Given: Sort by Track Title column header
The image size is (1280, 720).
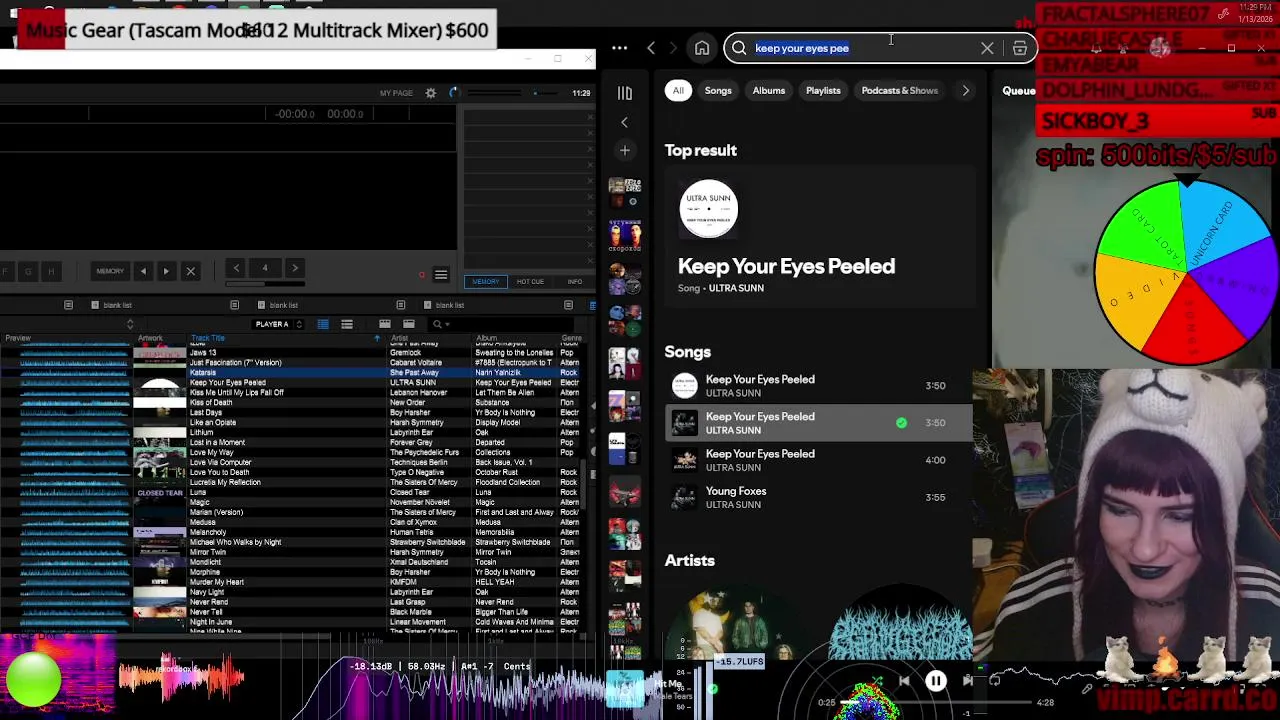Looking at the screenshot, I should pyautogui.click(x=208, y=338).
